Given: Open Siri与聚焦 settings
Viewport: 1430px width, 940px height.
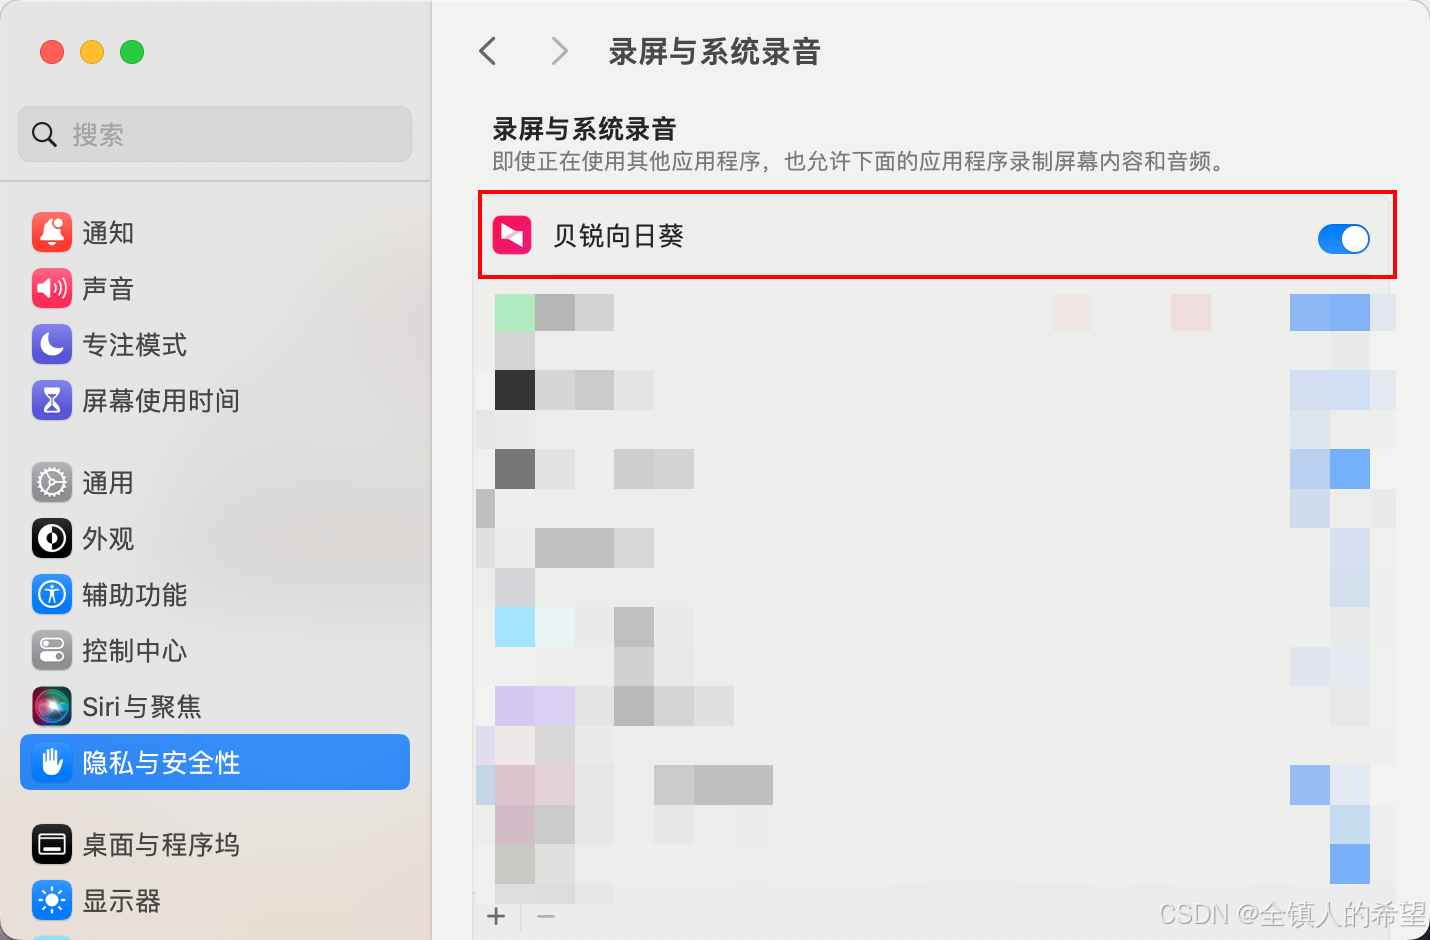Looking at the screenshot, I should pyautogui.click(x=215, y=706).
